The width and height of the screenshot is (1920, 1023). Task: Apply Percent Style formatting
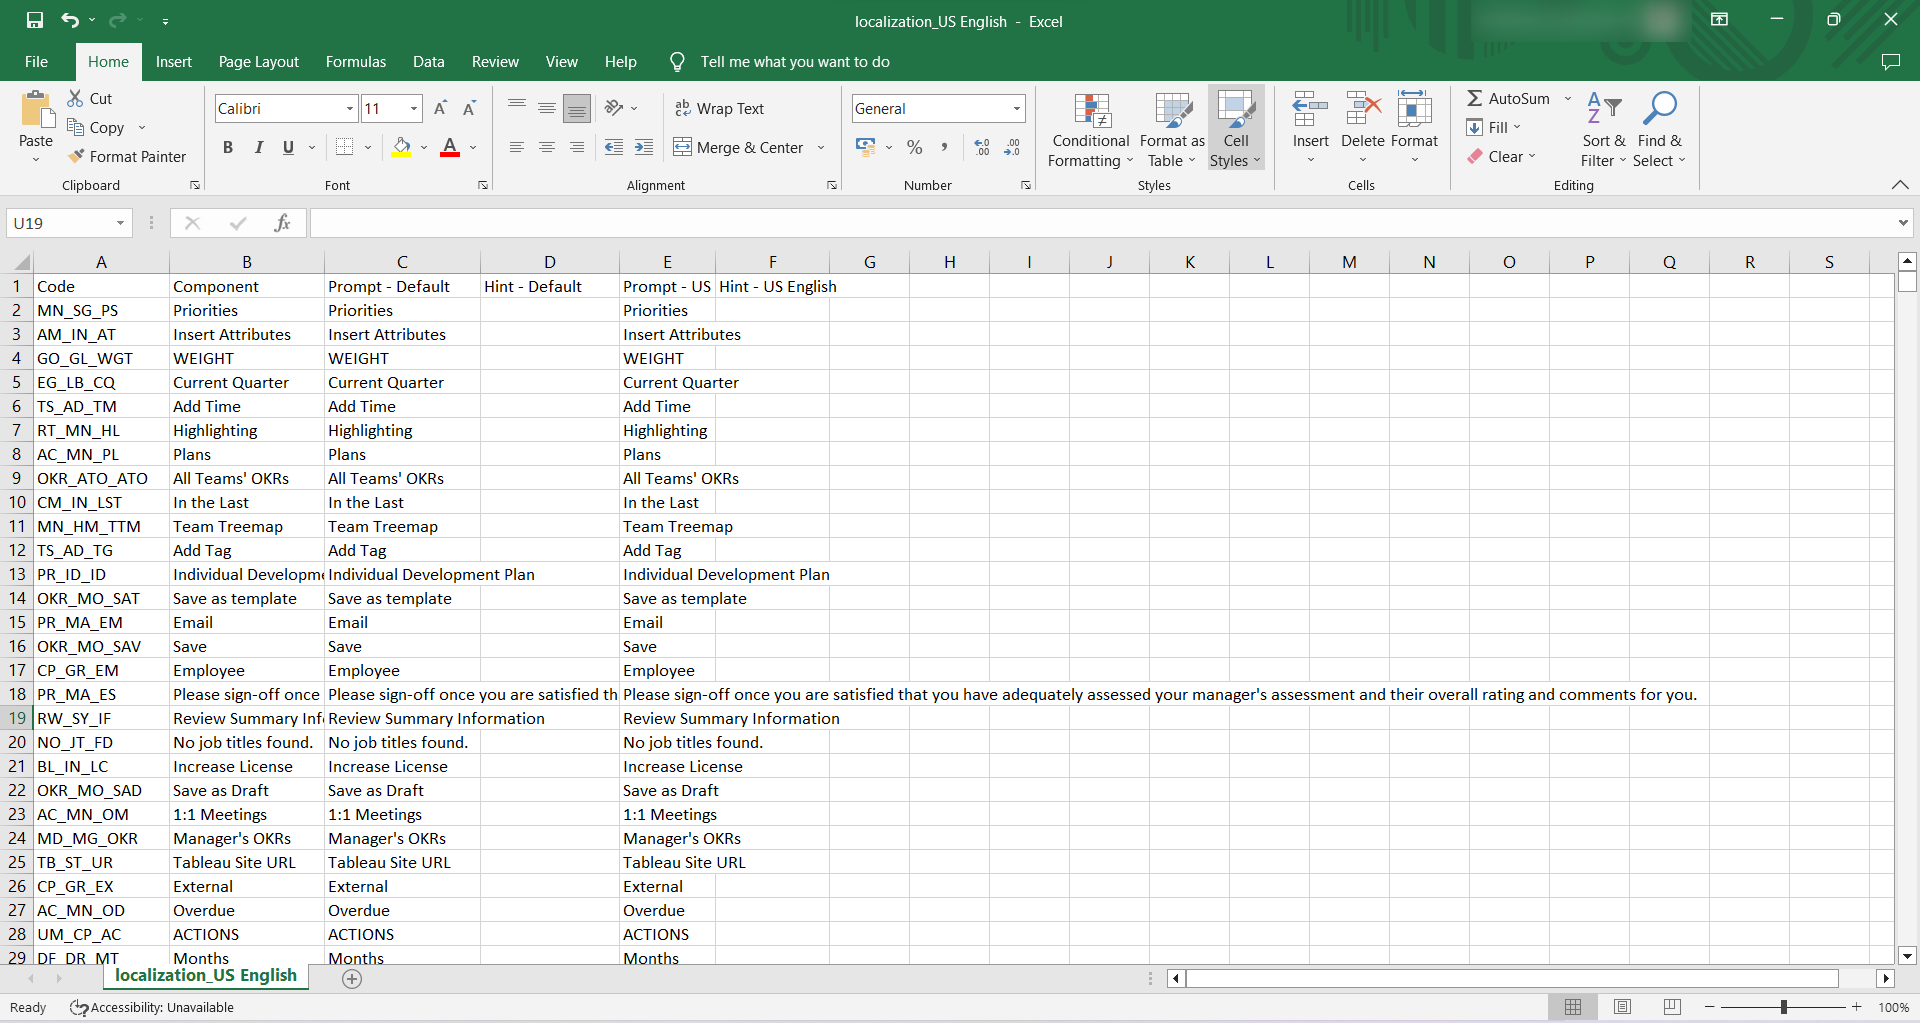pos(914,147)
